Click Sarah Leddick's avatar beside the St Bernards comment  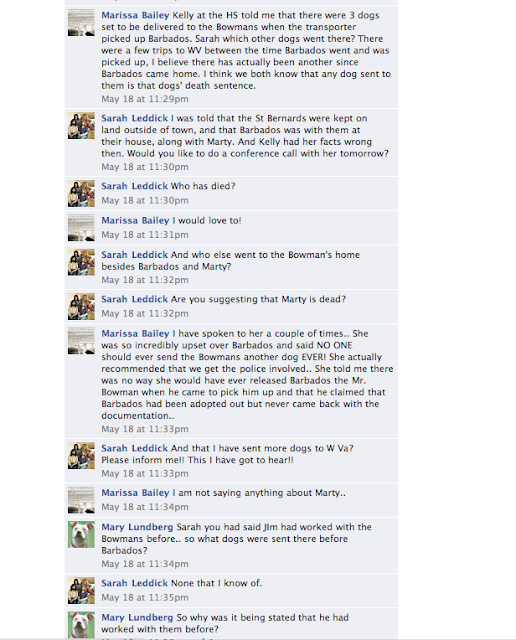(81, 126)
